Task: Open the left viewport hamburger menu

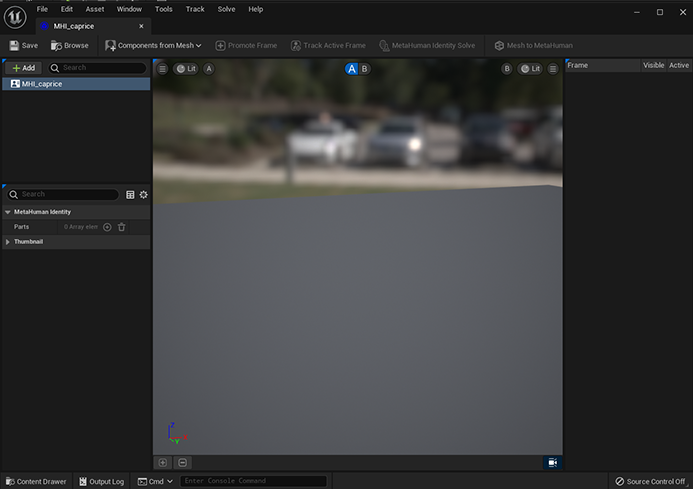Action: (x=163, y=69)
